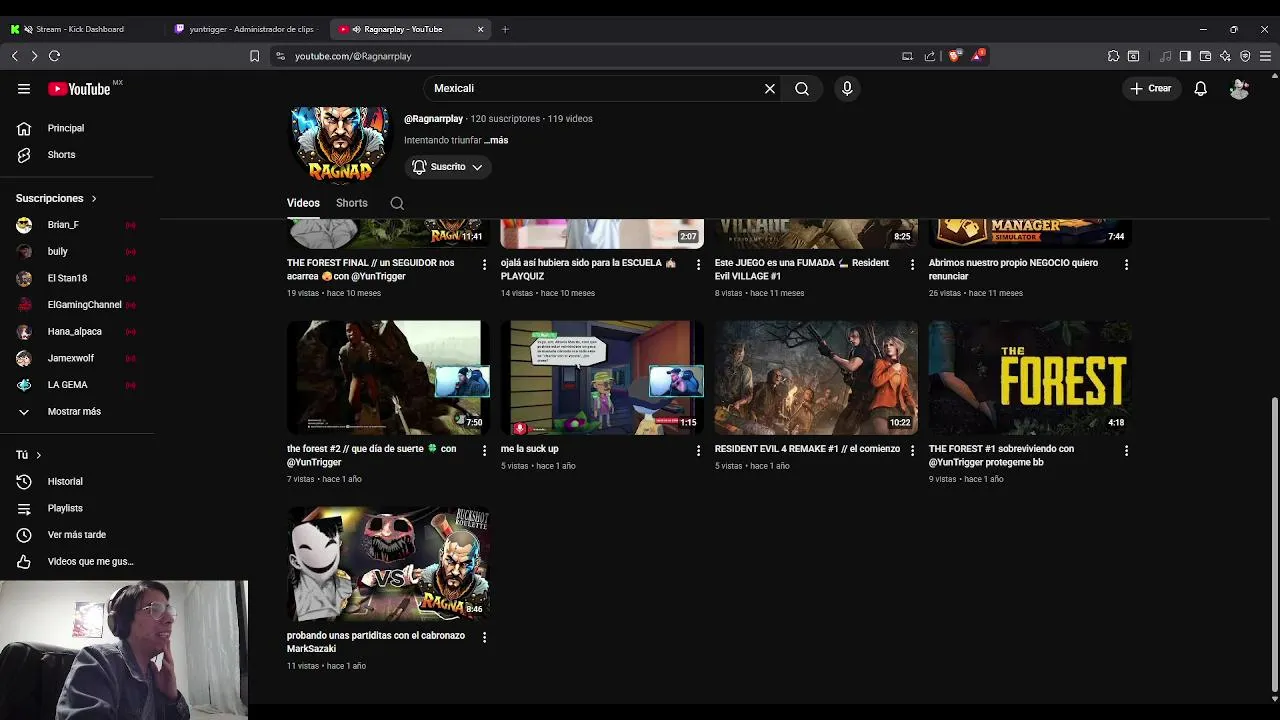Viewport: 1280px width, 720px height.
Task: Switch to yuntrigger Administrador de clips tab
Action: [247, 29]
